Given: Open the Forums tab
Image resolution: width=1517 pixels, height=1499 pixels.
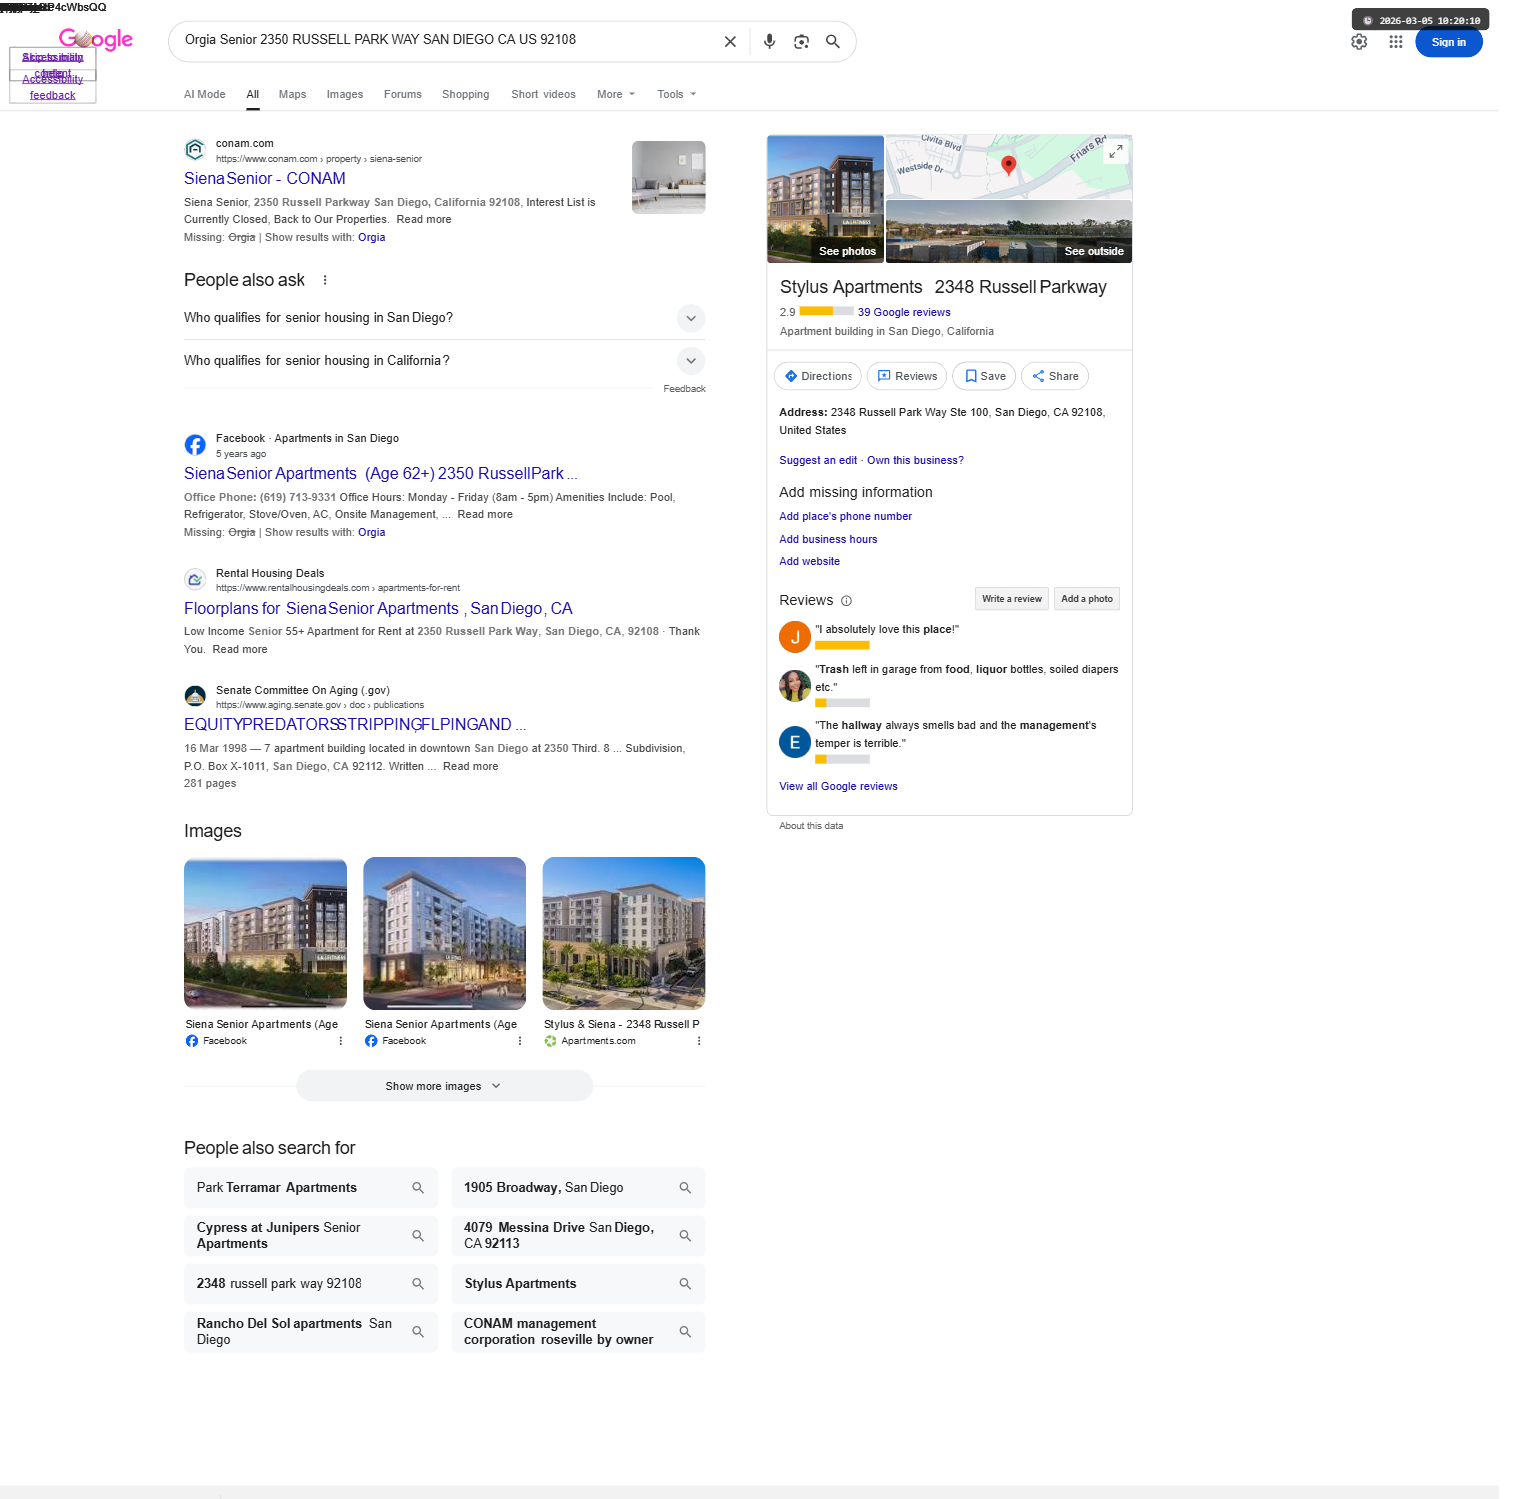Looking at the screenshot, I should pyautogui.click(x=403, y=95).
